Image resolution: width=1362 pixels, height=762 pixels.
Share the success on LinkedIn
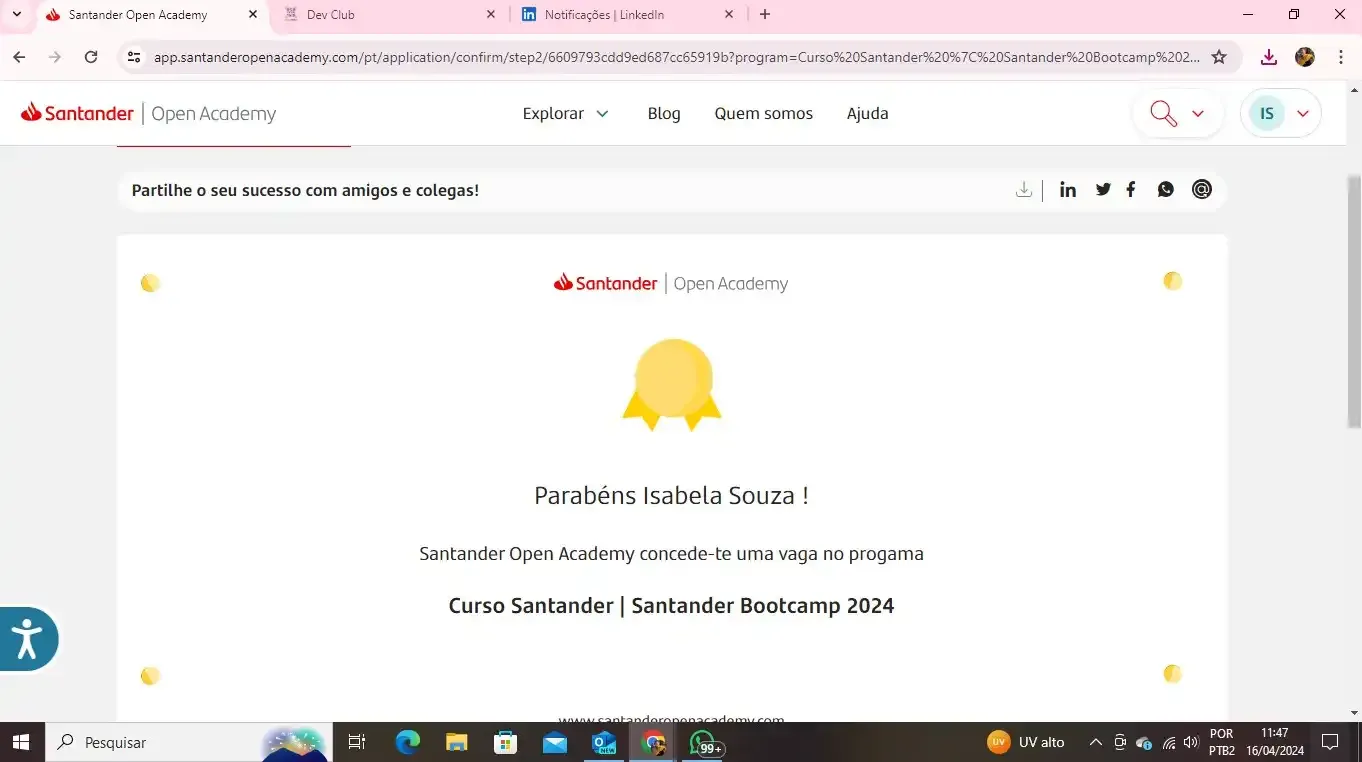1068,190
